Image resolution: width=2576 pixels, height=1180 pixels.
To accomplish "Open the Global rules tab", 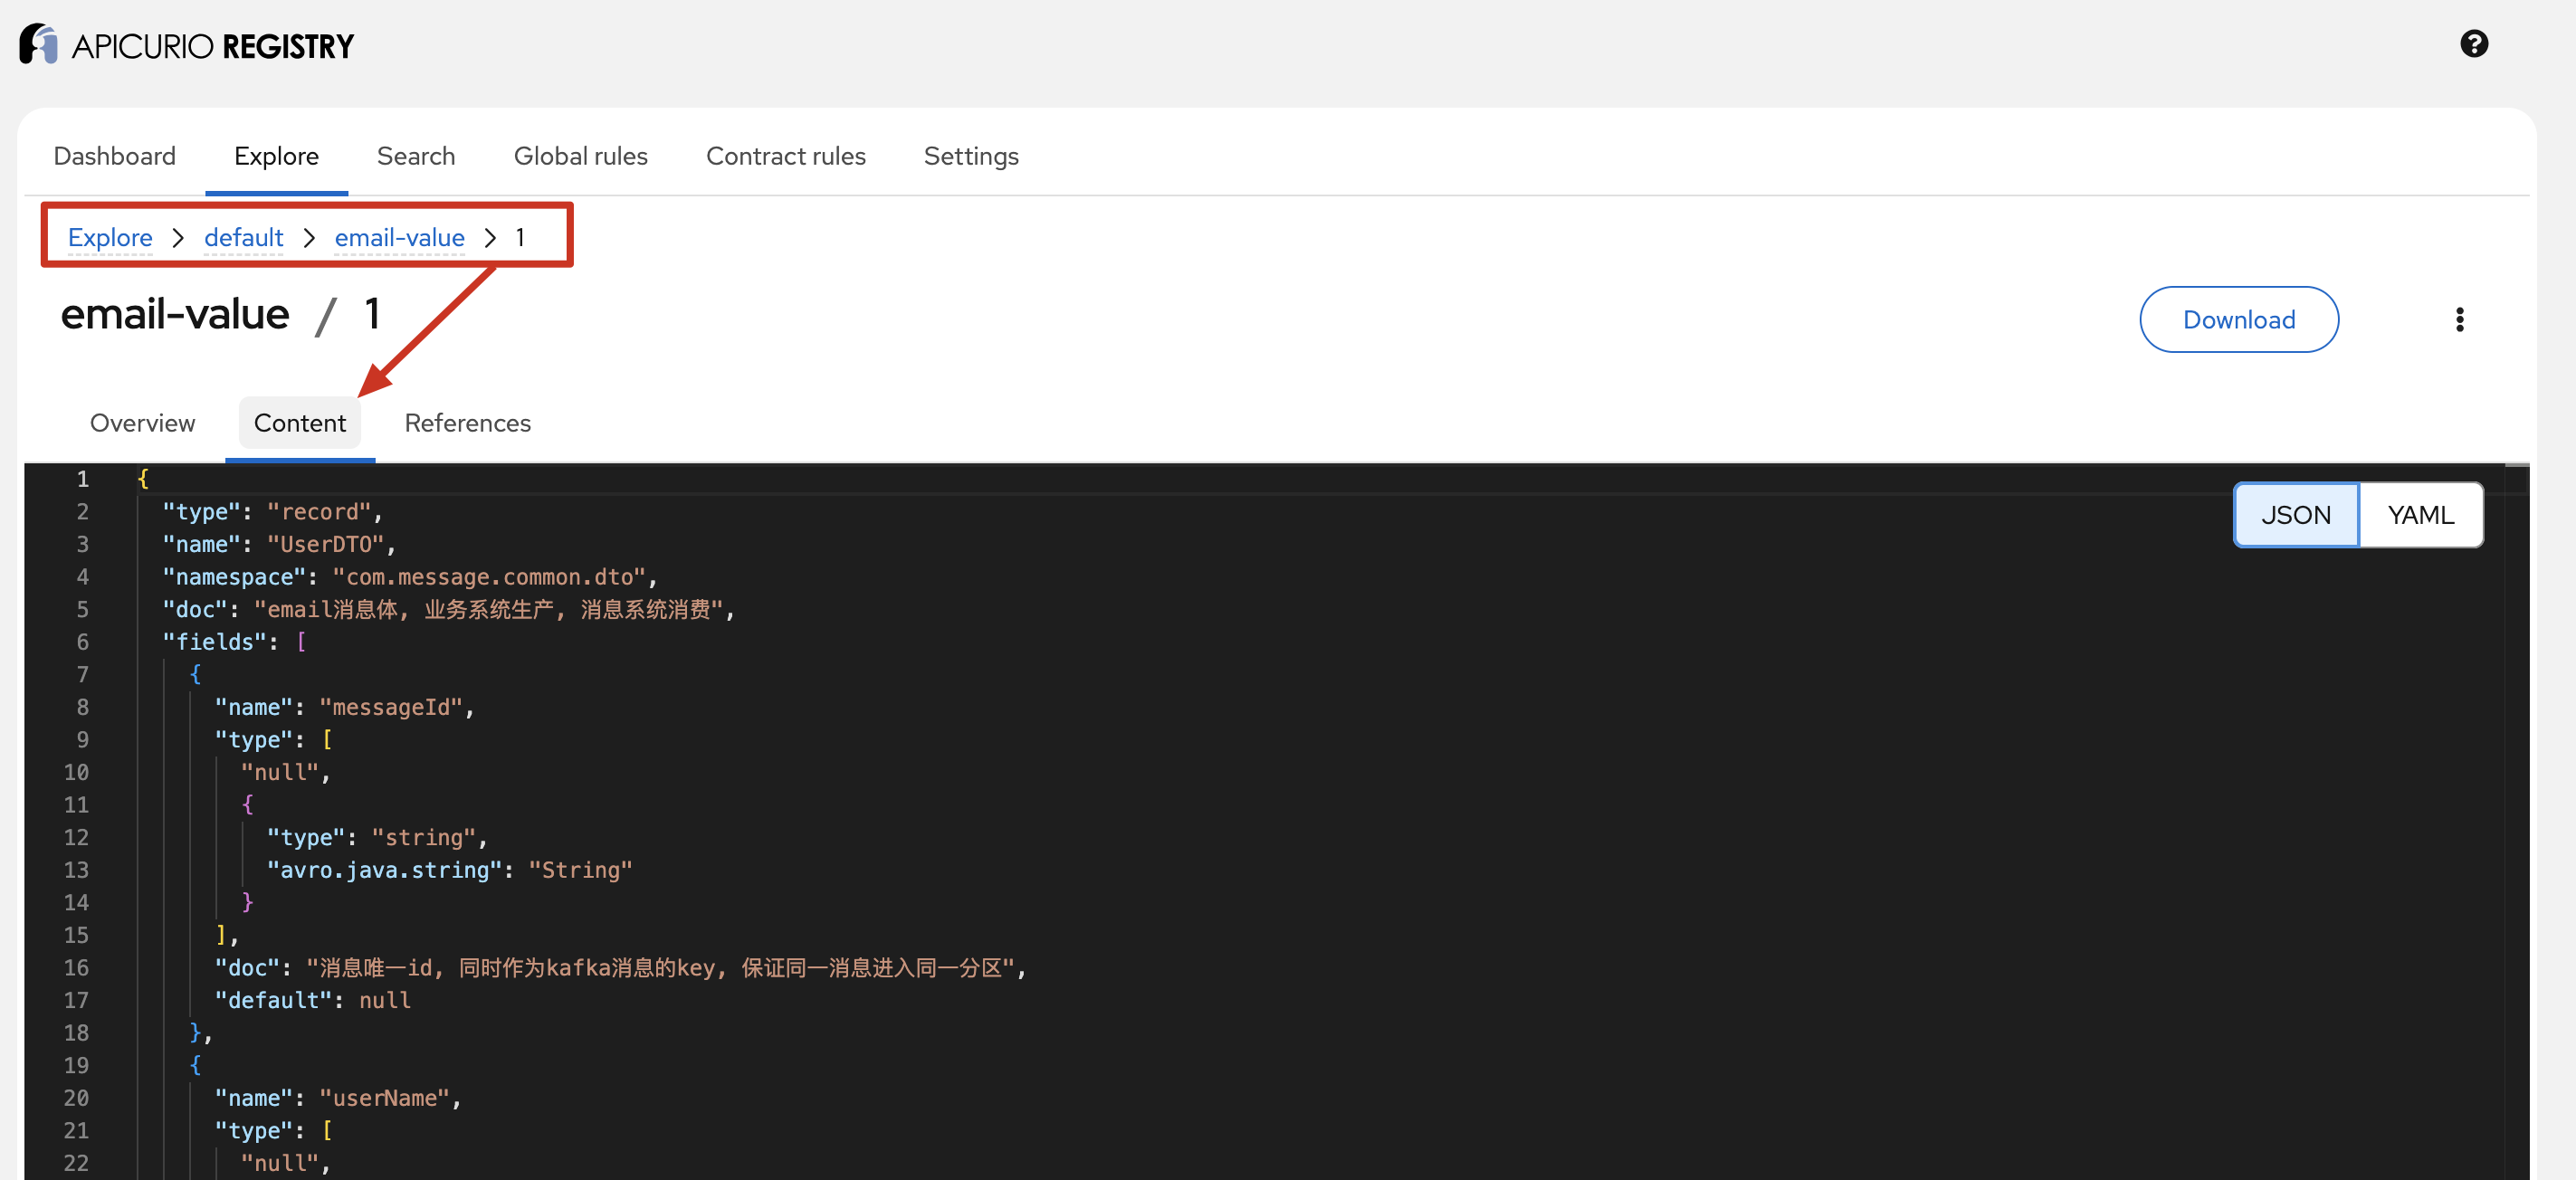I will 580,156.
